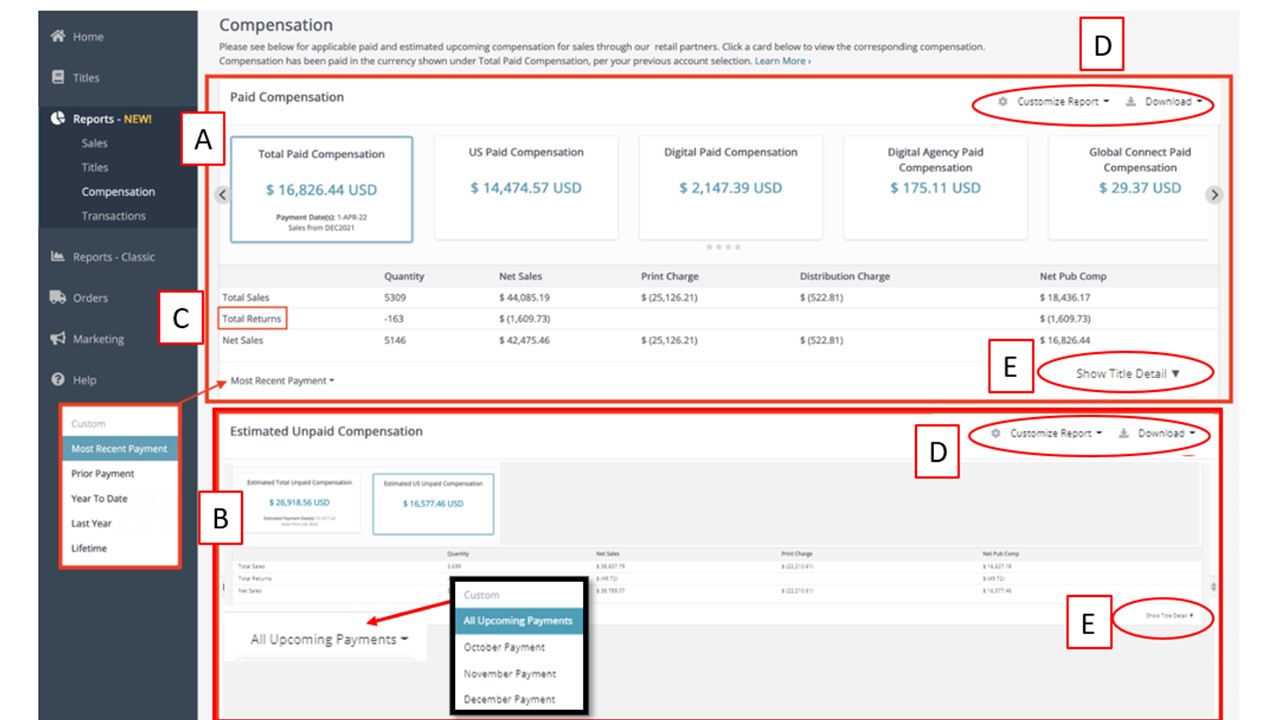The image size is (1280, 720).
Task: Click the Distribution Charge column header
Action: [845, 276]
